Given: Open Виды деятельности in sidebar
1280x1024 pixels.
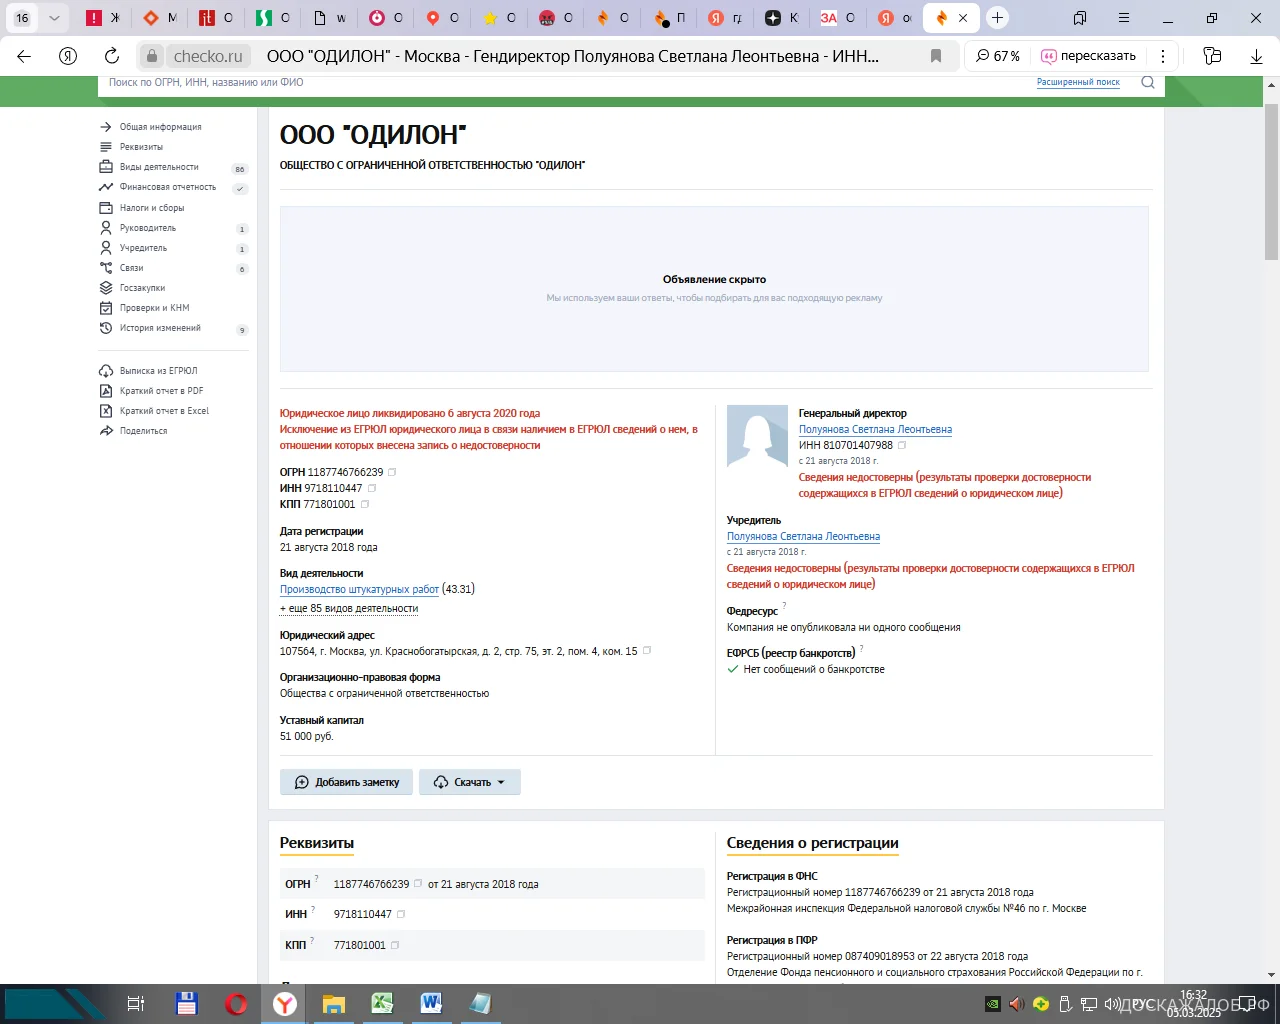Looking at the screenshot, I should pyautogui.click(x=159, y=167).
